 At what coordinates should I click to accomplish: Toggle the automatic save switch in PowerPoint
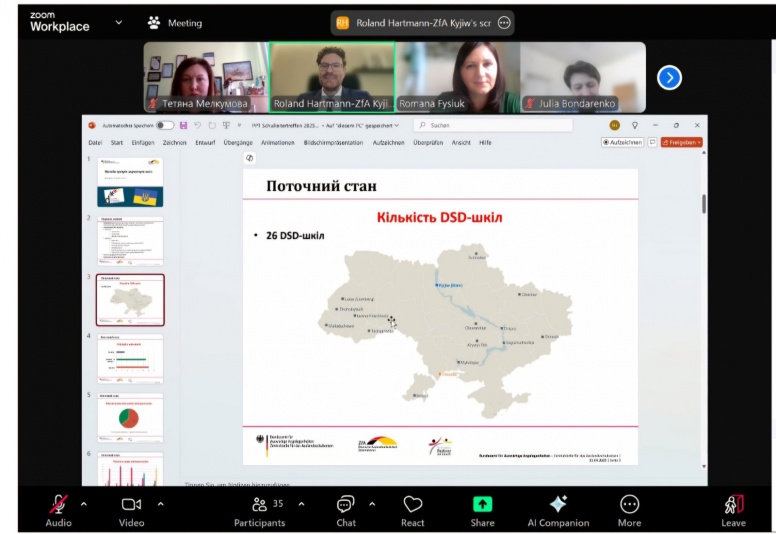(164, 125)
